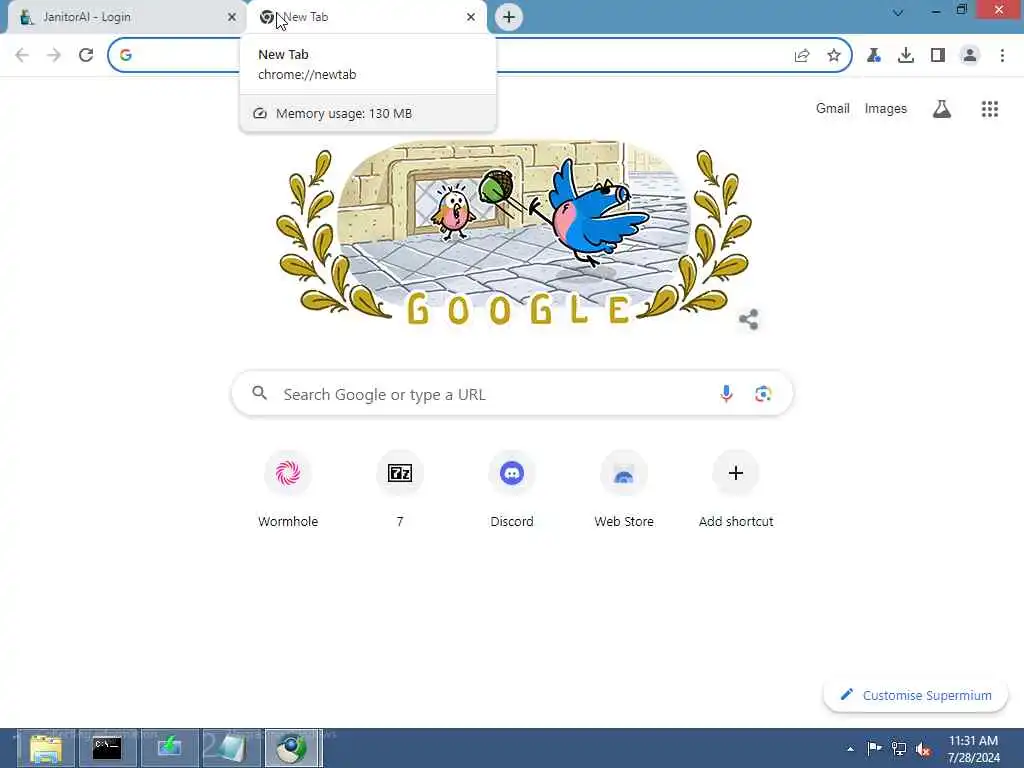Screen dimensions: 1024x768
Task: Open the Wormhole shortcut
Action: coord(288,488)
